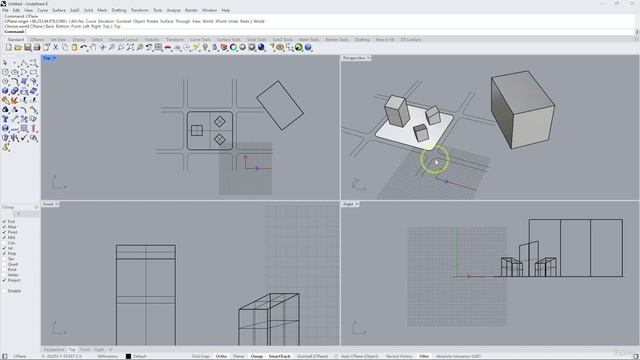Print using the printer icon
Screen dimensions: 640x360
[37, 47]
